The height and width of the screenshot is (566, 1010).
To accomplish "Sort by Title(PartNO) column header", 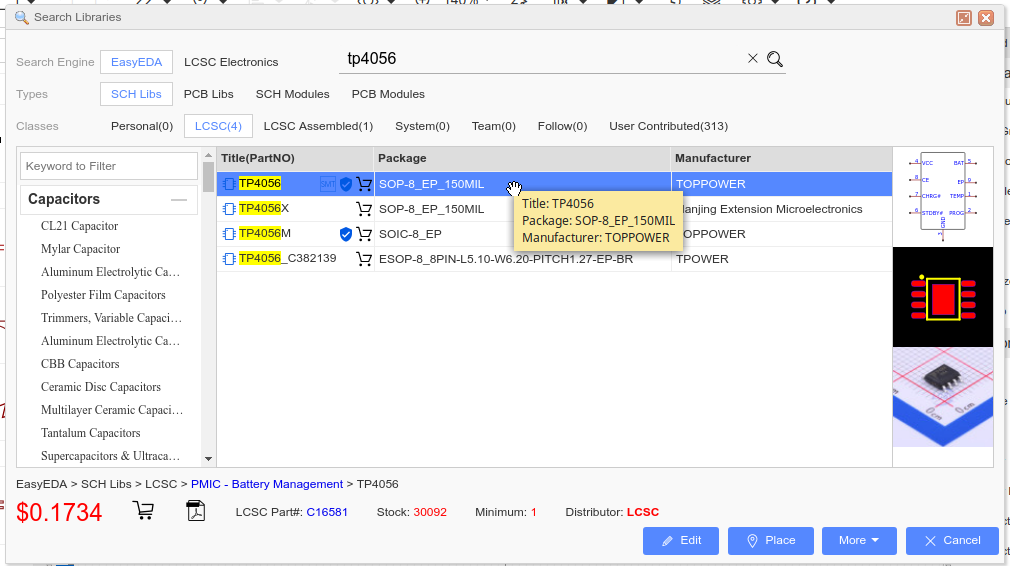I will click(x=295, y=158).
